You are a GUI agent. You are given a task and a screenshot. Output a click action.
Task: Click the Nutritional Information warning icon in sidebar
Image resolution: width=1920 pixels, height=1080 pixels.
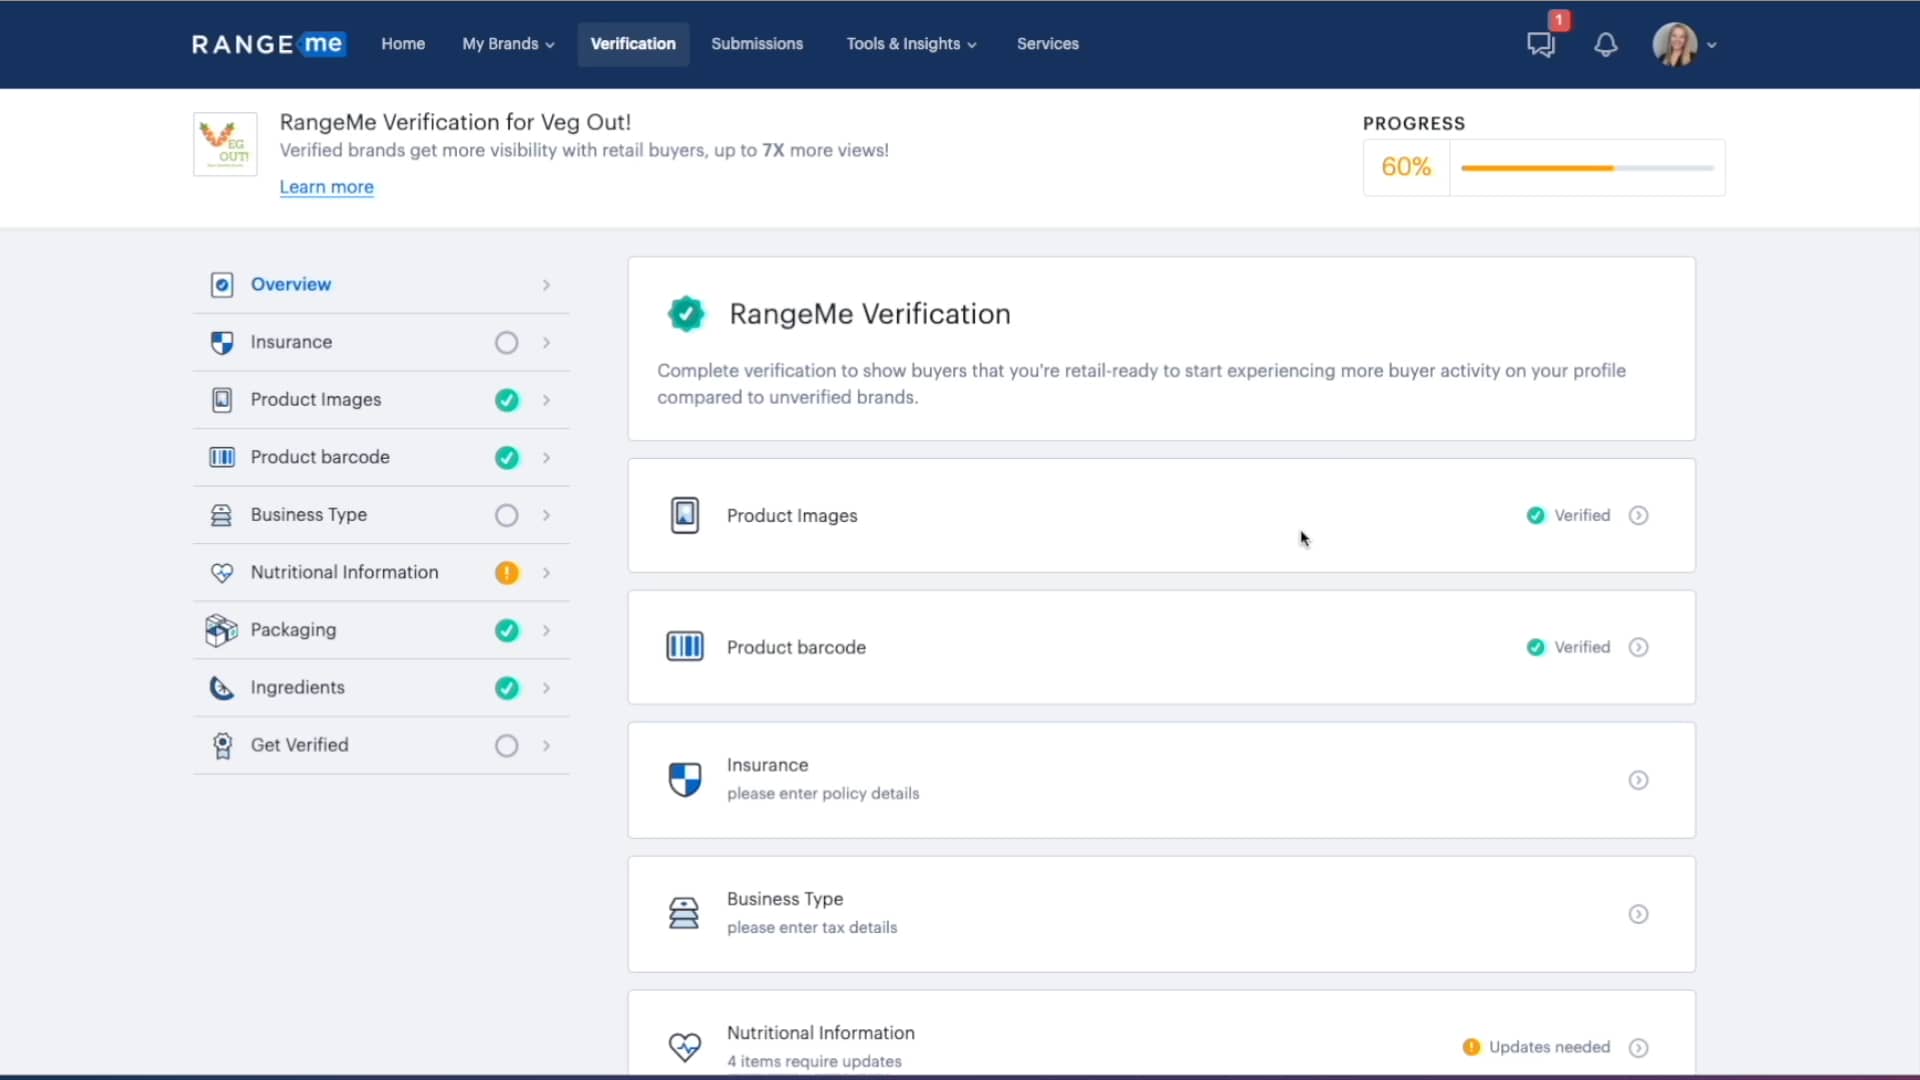click(x=507, y=573)
